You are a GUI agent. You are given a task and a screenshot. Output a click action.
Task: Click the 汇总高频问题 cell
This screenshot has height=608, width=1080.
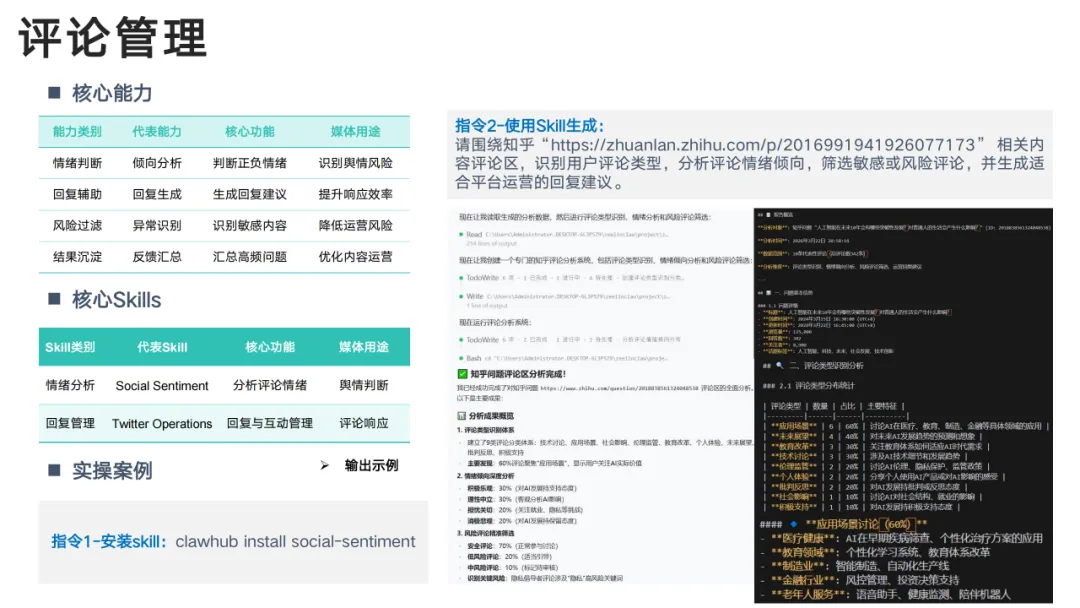point(249,257)
